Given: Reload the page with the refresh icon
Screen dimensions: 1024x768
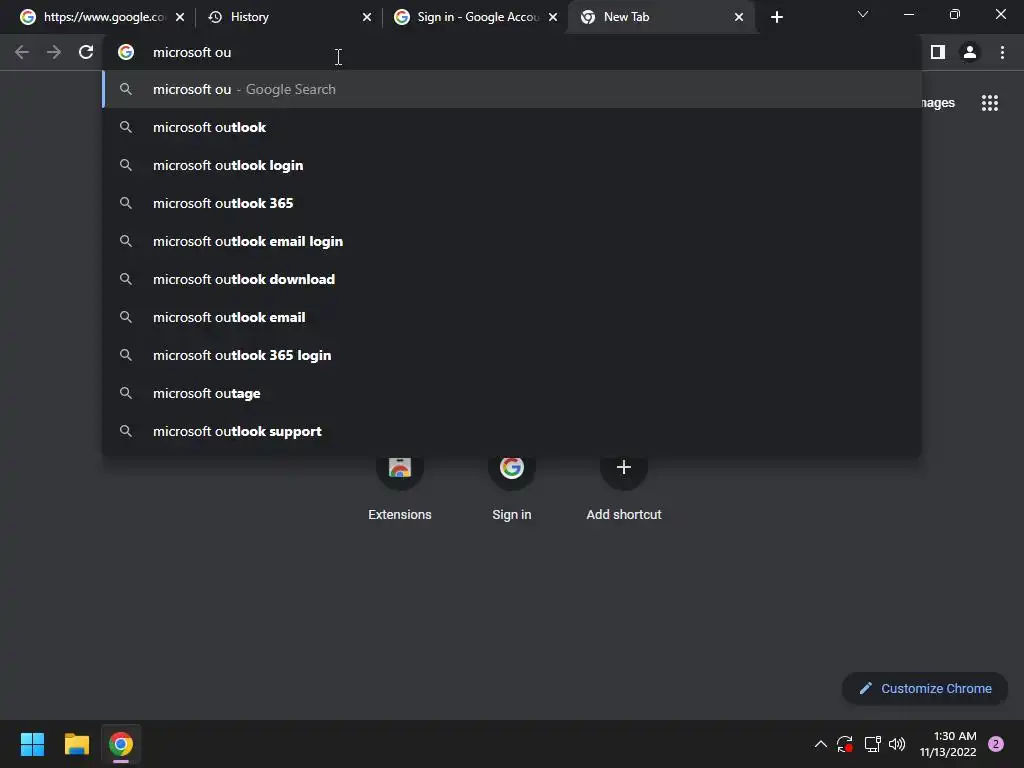Looking at the screenshot, I should 86,52.
